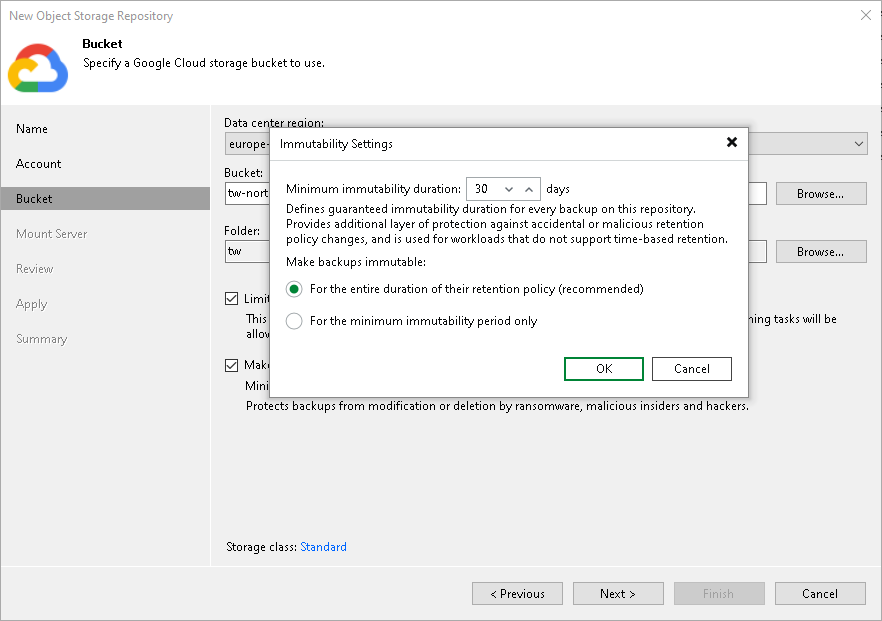Toggle the Make backups immutable checkbox
This screenshot has width=882, height=621.
tap(232, 364)
